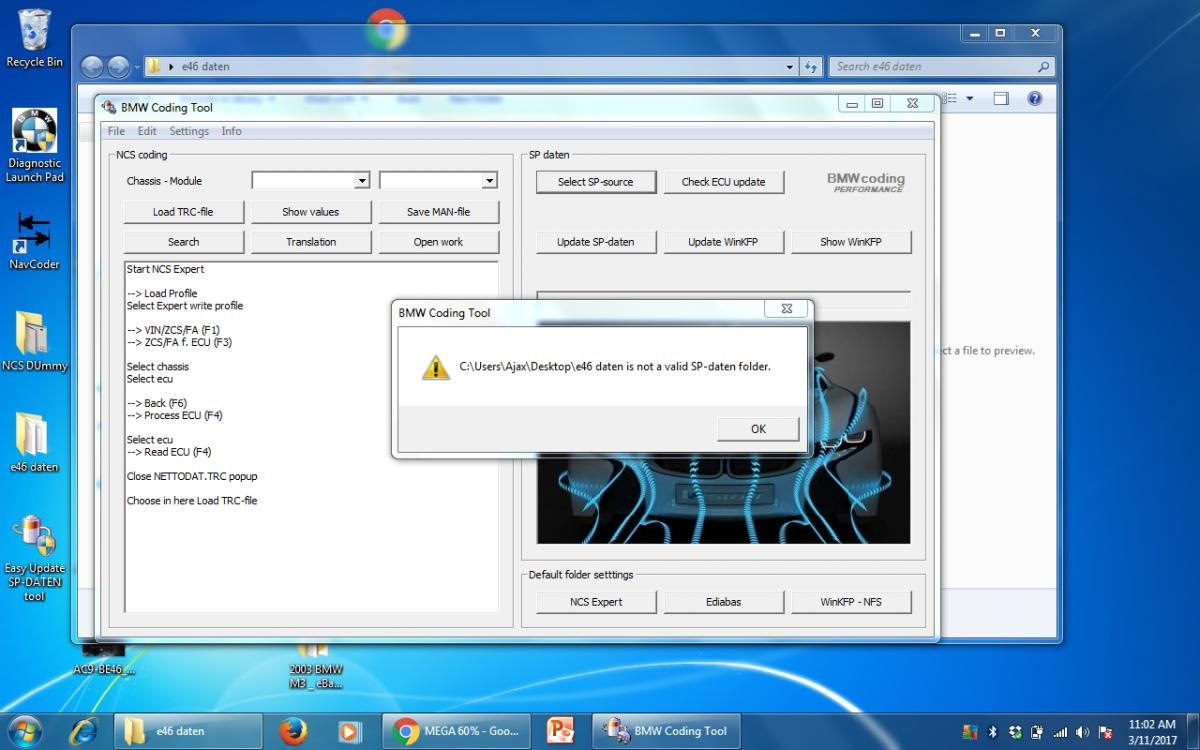
Task: Go forward in the Explorer window
Action: tap(118, 67)
